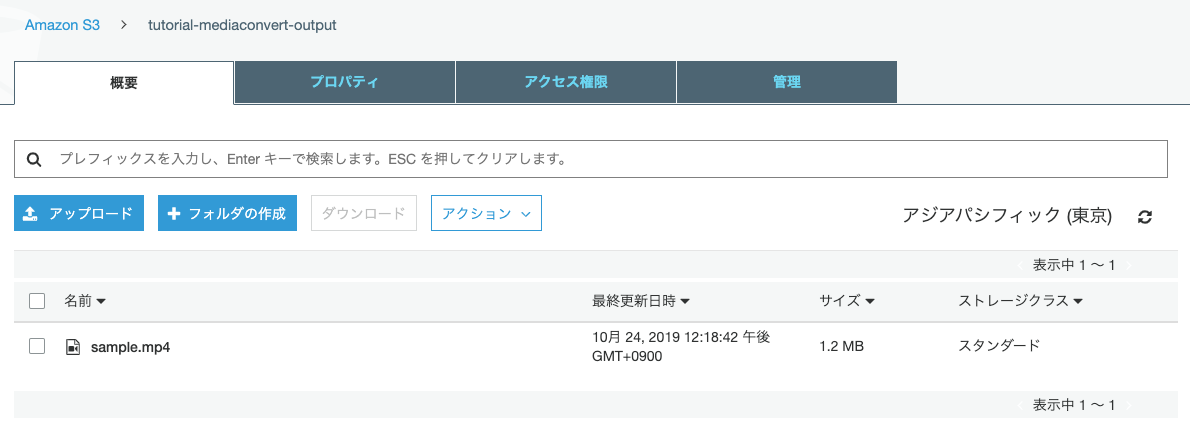
Task: Open the アクション dropdown menu
Action: tap(486, 214)
